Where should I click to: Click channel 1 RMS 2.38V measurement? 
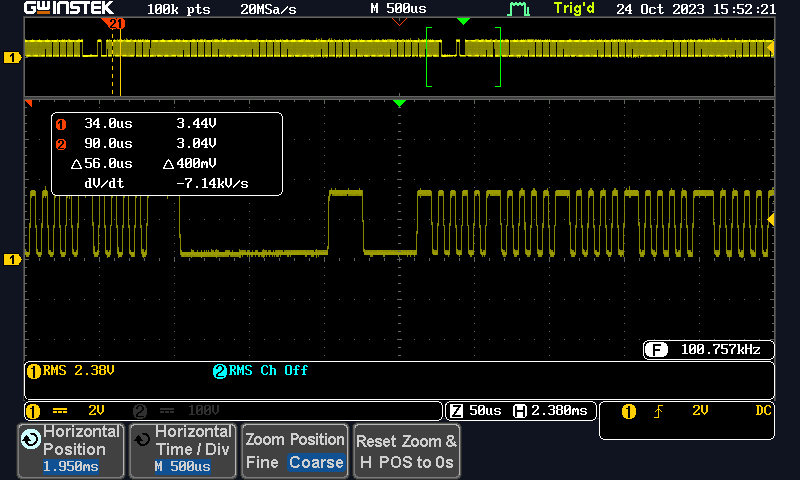(x=70, y=371)
